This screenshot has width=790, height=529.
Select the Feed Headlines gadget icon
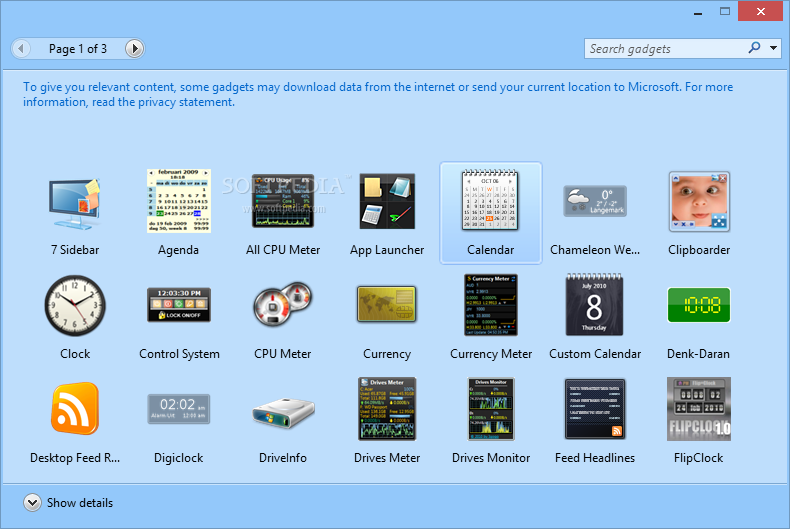(595, 409)
